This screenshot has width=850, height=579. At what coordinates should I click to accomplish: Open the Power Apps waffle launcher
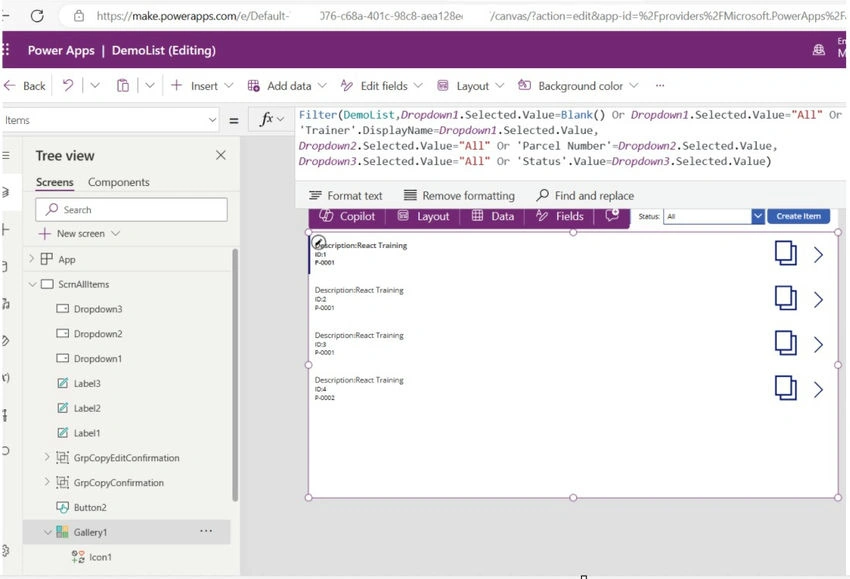tap(6, 50)
